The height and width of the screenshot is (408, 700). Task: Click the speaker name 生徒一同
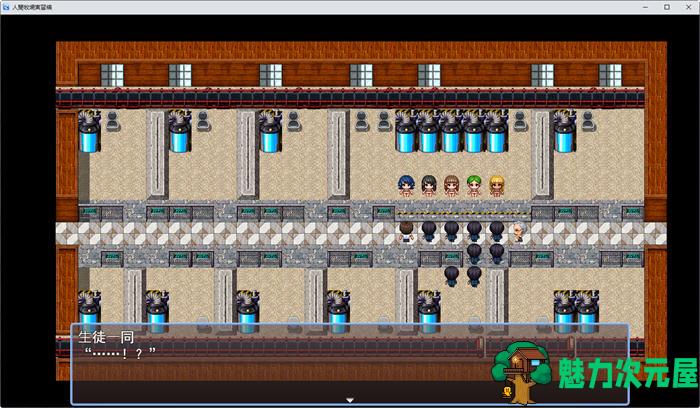click(106, 337)
